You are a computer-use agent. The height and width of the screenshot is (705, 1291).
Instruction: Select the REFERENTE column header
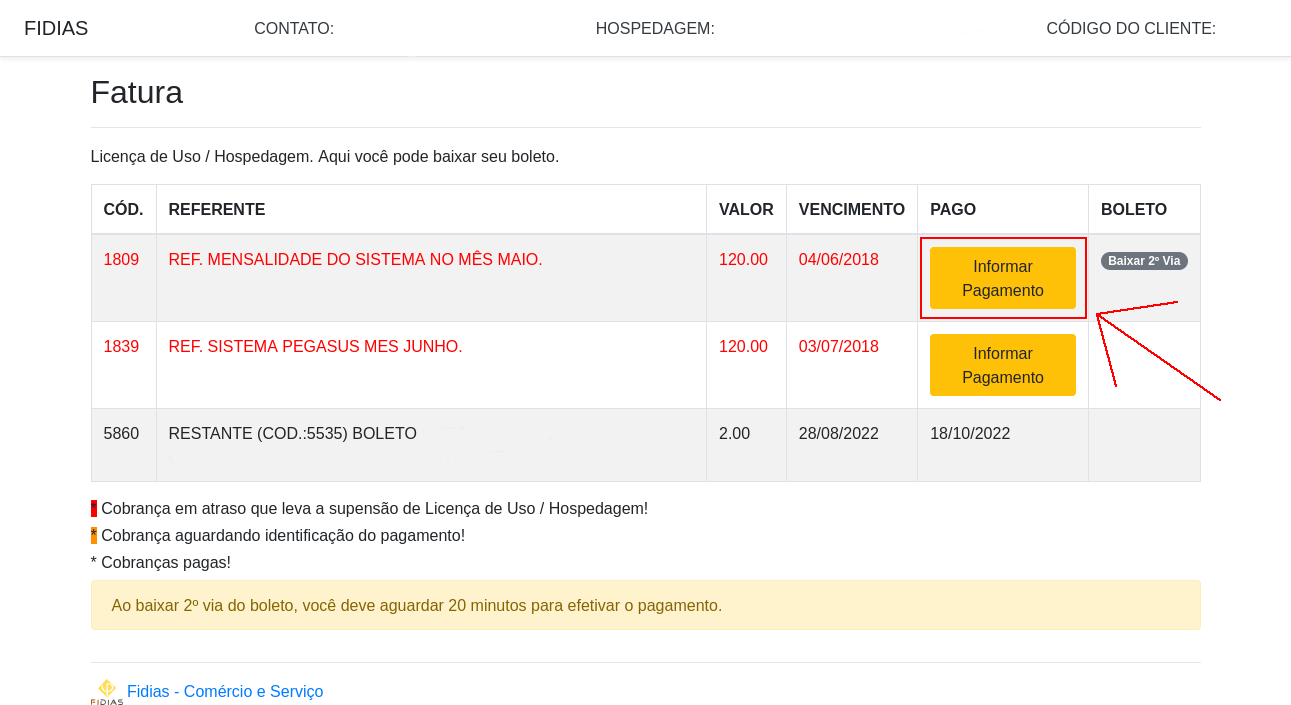click(216, 209)
